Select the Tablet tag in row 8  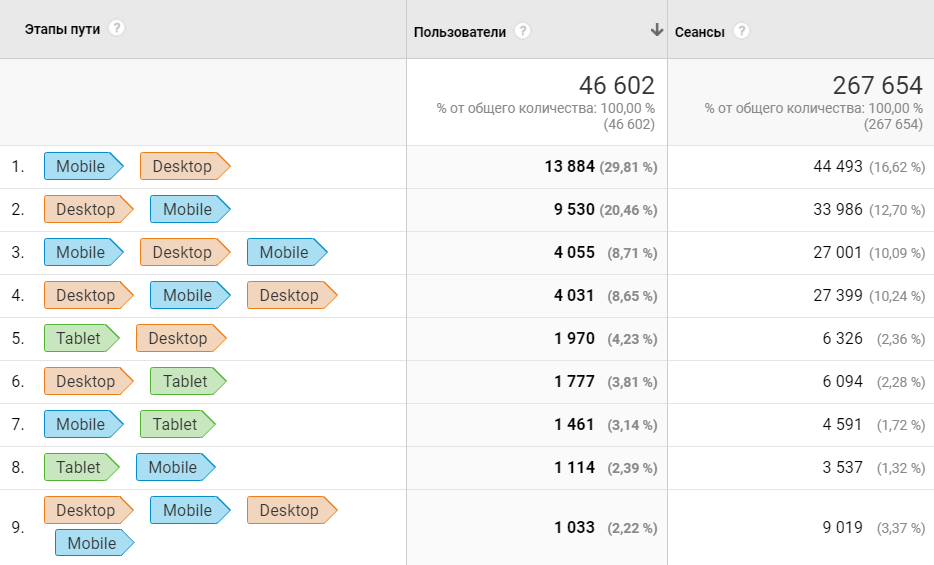pyautogui.click(x=80, y=467)
